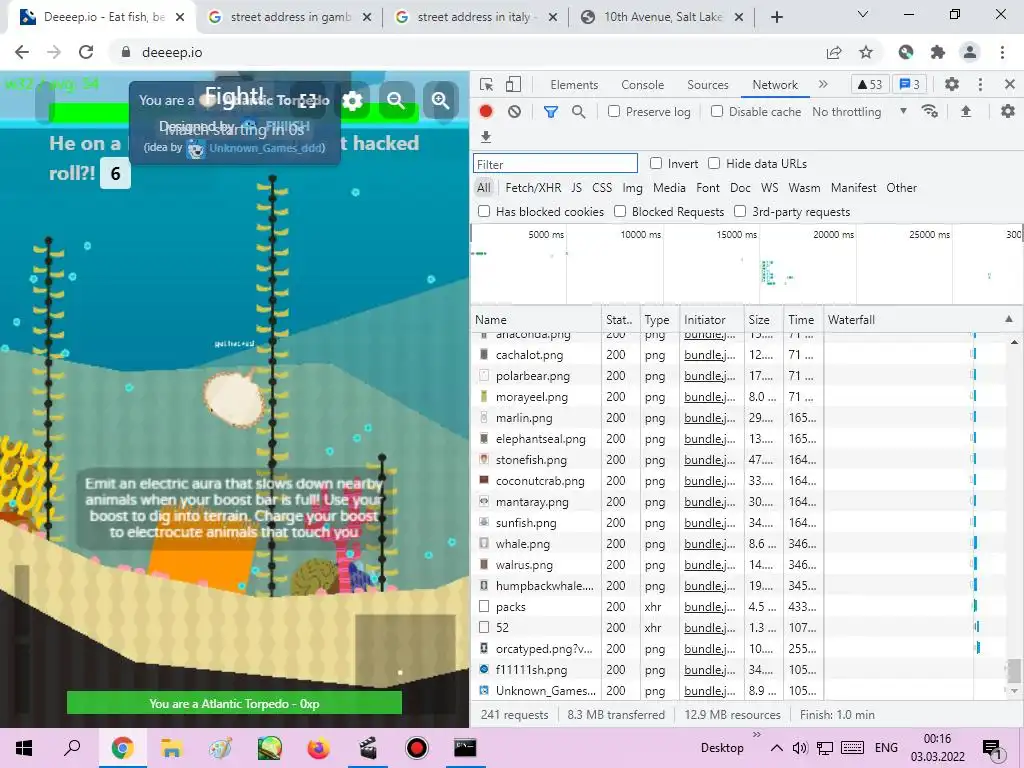
Task: Open the extensions puzzle icon
Action: click(x=938, y=52)
